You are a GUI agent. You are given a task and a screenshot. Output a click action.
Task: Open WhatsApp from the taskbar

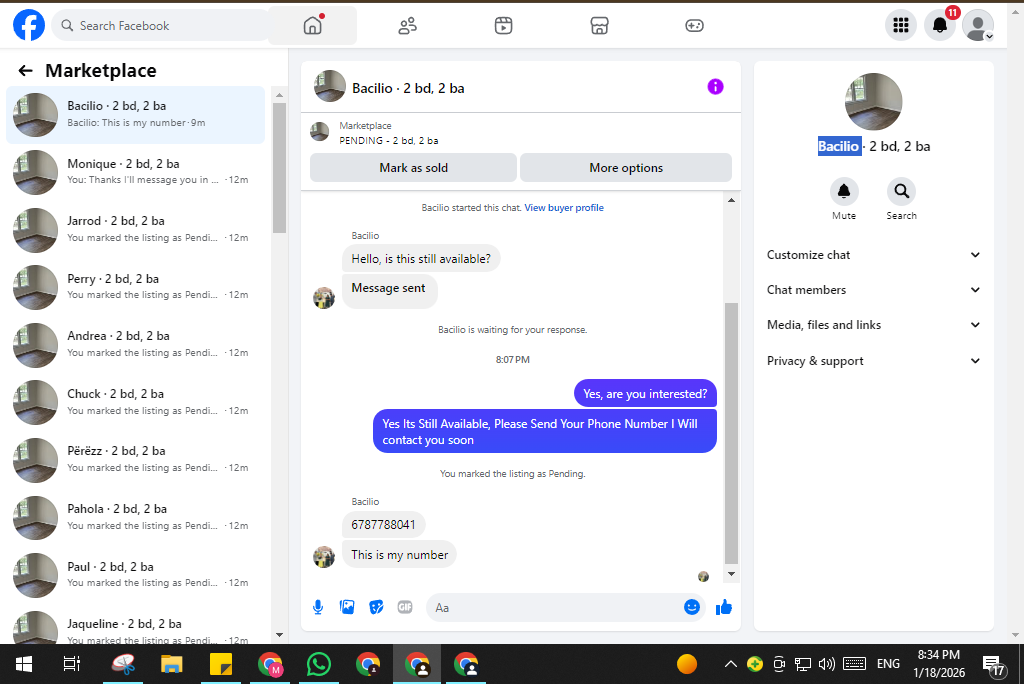pos(319,664)
